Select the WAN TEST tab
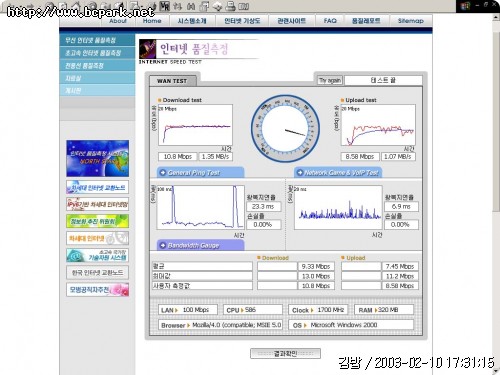This screenshot has height=375, width=500. (172, 81)
